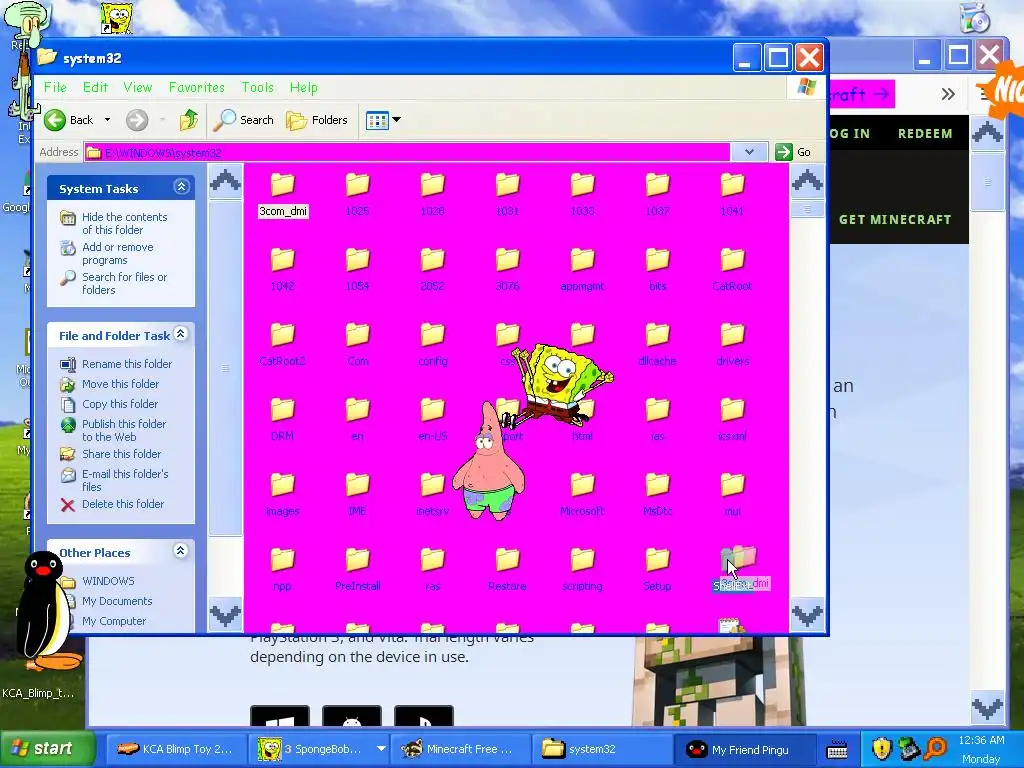Image resolution: width=1024 pixels, height=768 pixels.
Task: Select the dllcache folder
Action: [658, 344]
